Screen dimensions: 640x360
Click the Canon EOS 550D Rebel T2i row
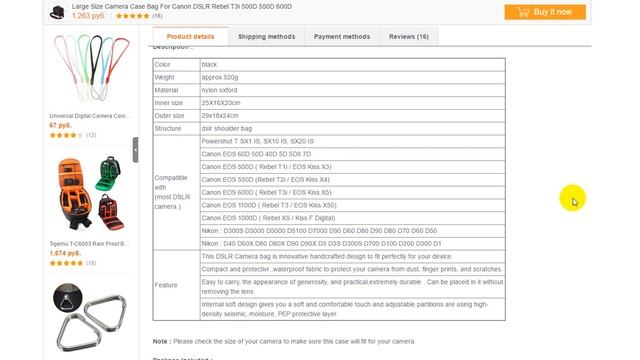point(353,180)
